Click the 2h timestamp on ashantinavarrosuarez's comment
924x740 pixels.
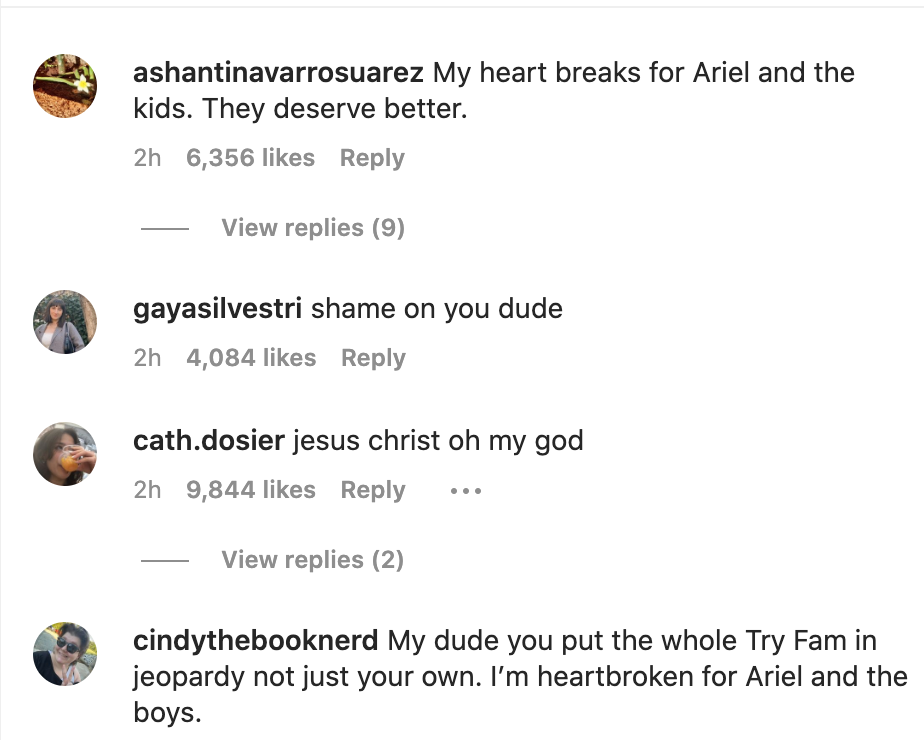(x=147, y=158)
